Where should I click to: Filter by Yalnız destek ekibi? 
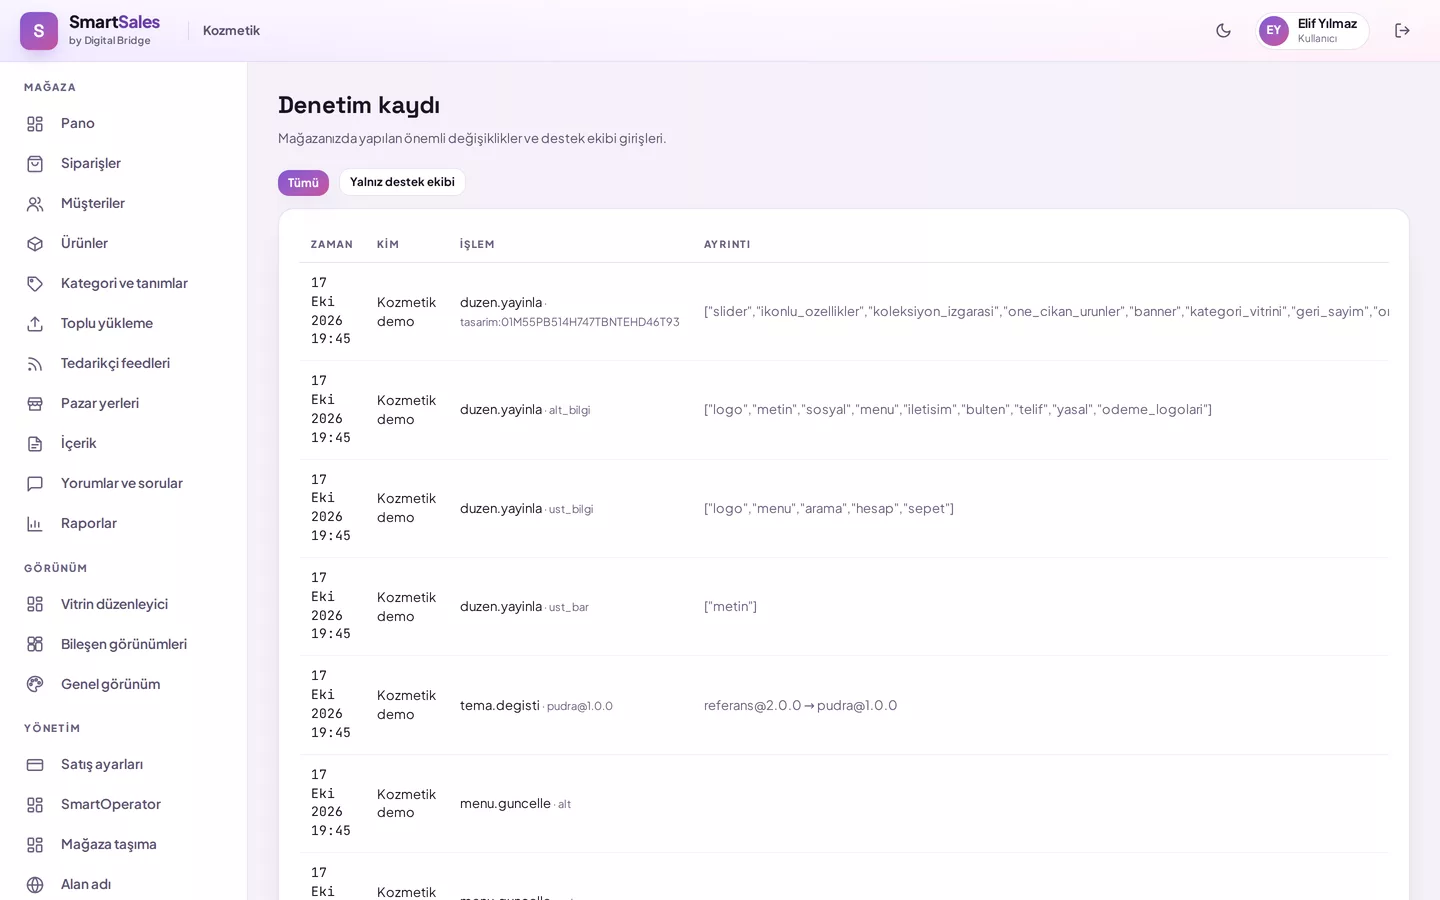click(402, 182)
